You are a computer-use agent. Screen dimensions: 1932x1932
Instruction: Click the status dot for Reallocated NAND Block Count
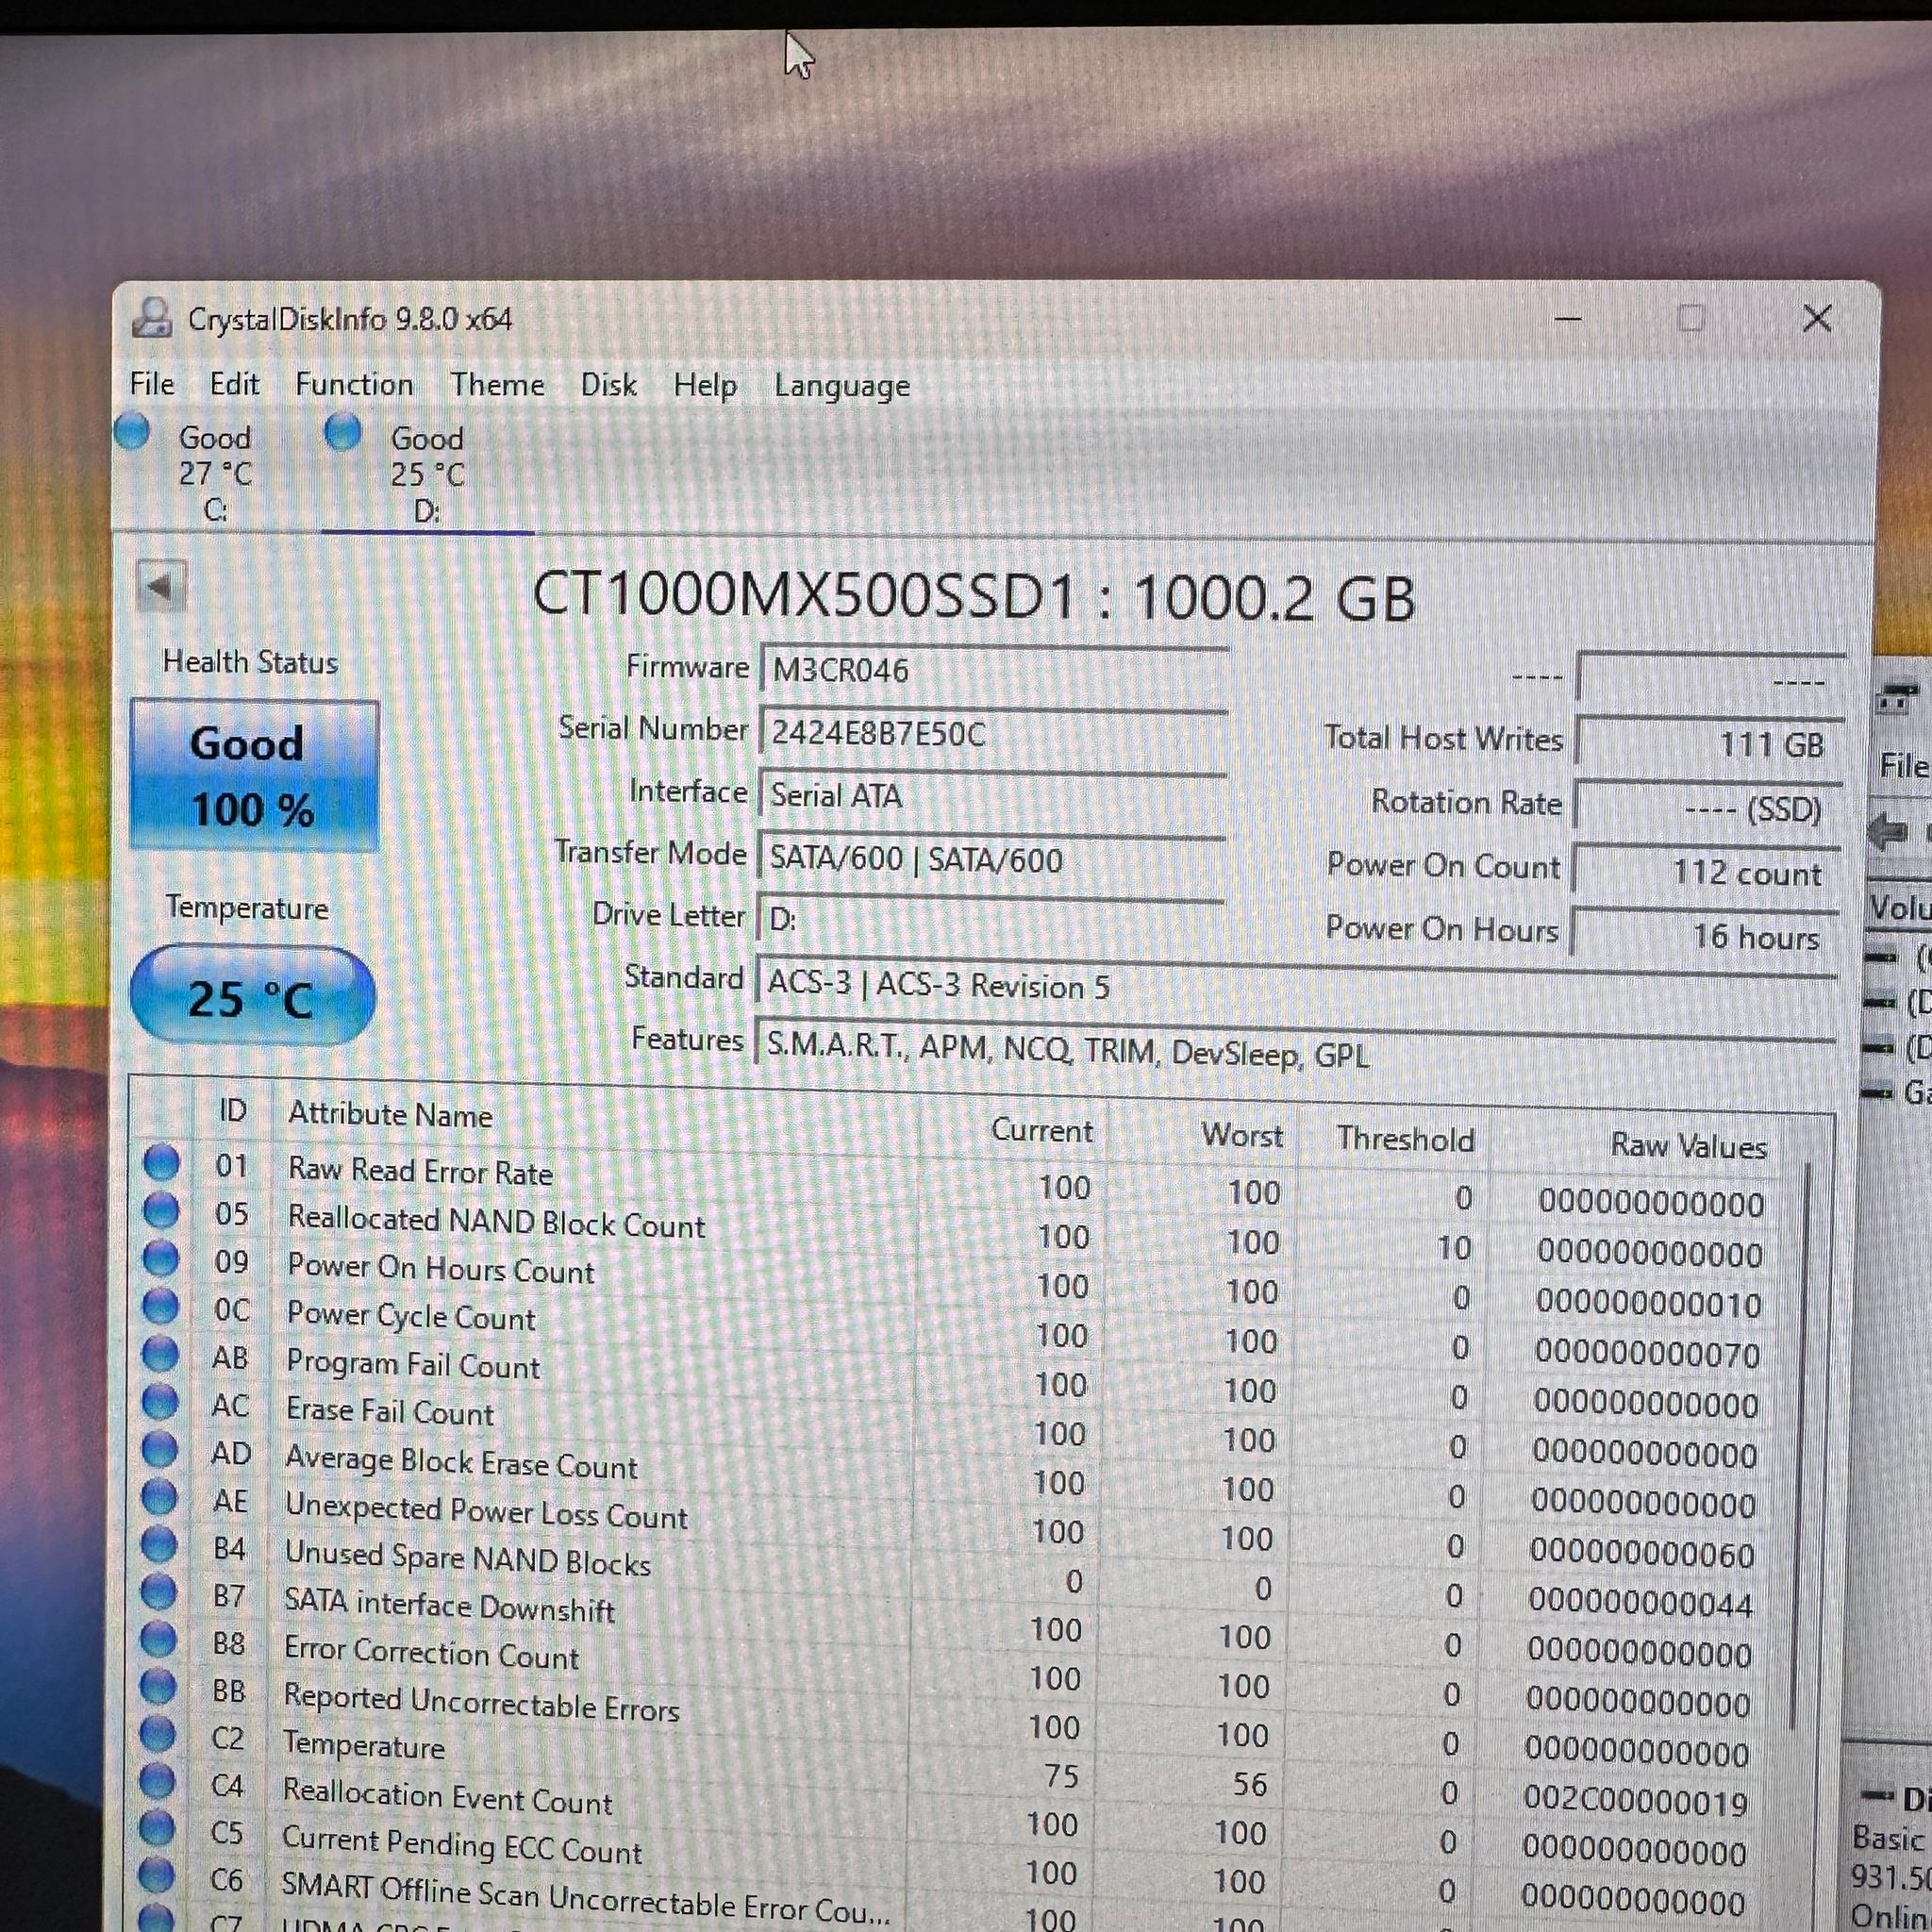tap(161, 1211)
